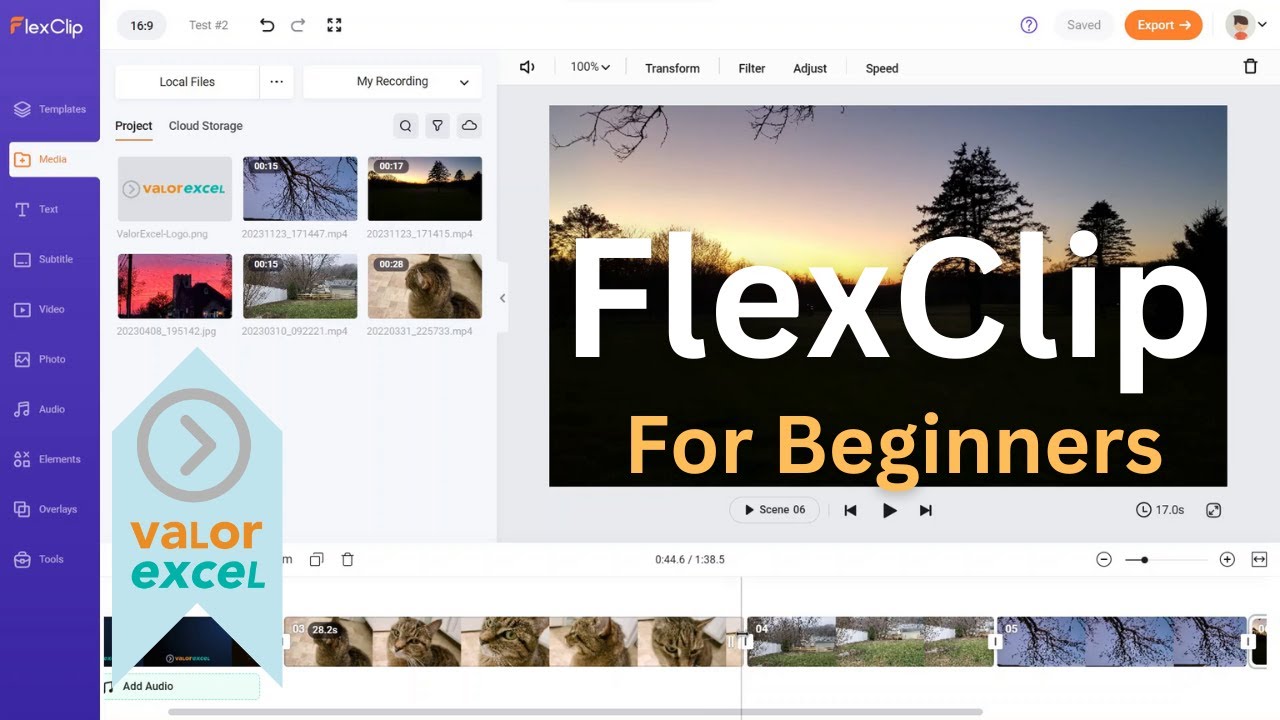Click the scene duration clock 17.0s

[x=1160, y=510]
